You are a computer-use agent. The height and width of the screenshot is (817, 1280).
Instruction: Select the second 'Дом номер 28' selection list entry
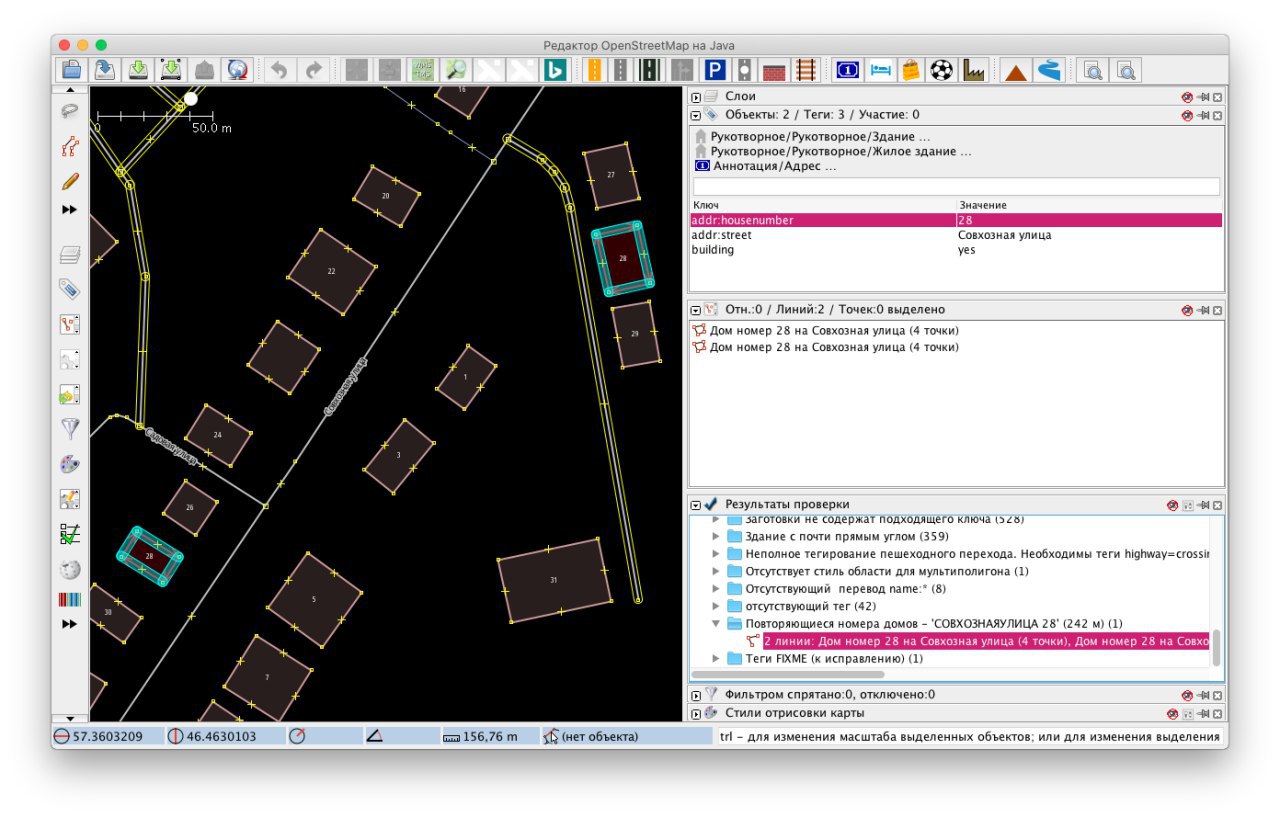tap(834, 348)
